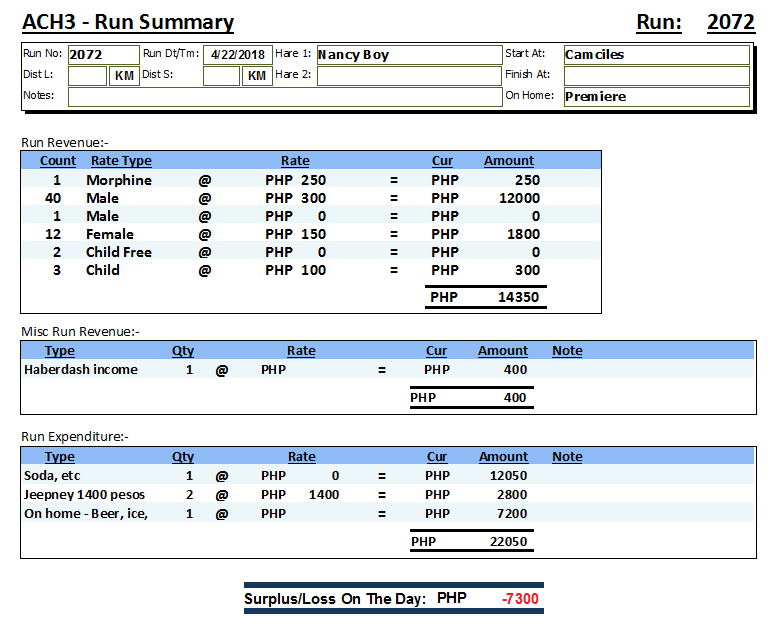Click the Start At field showing Camciles

(x=656, y=55)
